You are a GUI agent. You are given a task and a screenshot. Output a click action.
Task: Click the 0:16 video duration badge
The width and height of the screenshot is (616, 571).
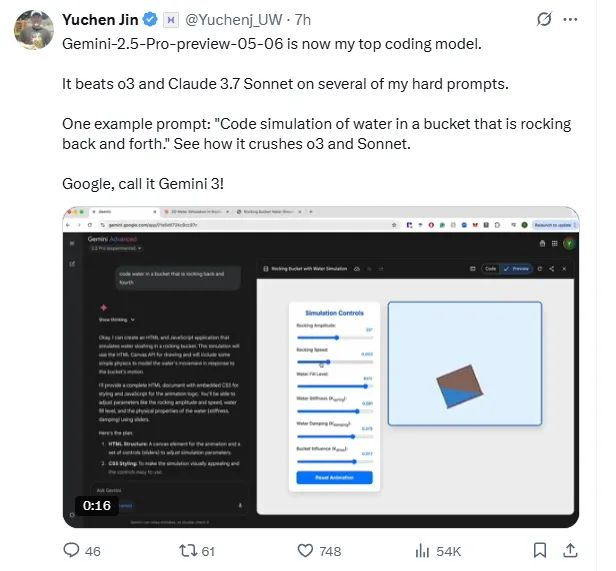(97, 506)
